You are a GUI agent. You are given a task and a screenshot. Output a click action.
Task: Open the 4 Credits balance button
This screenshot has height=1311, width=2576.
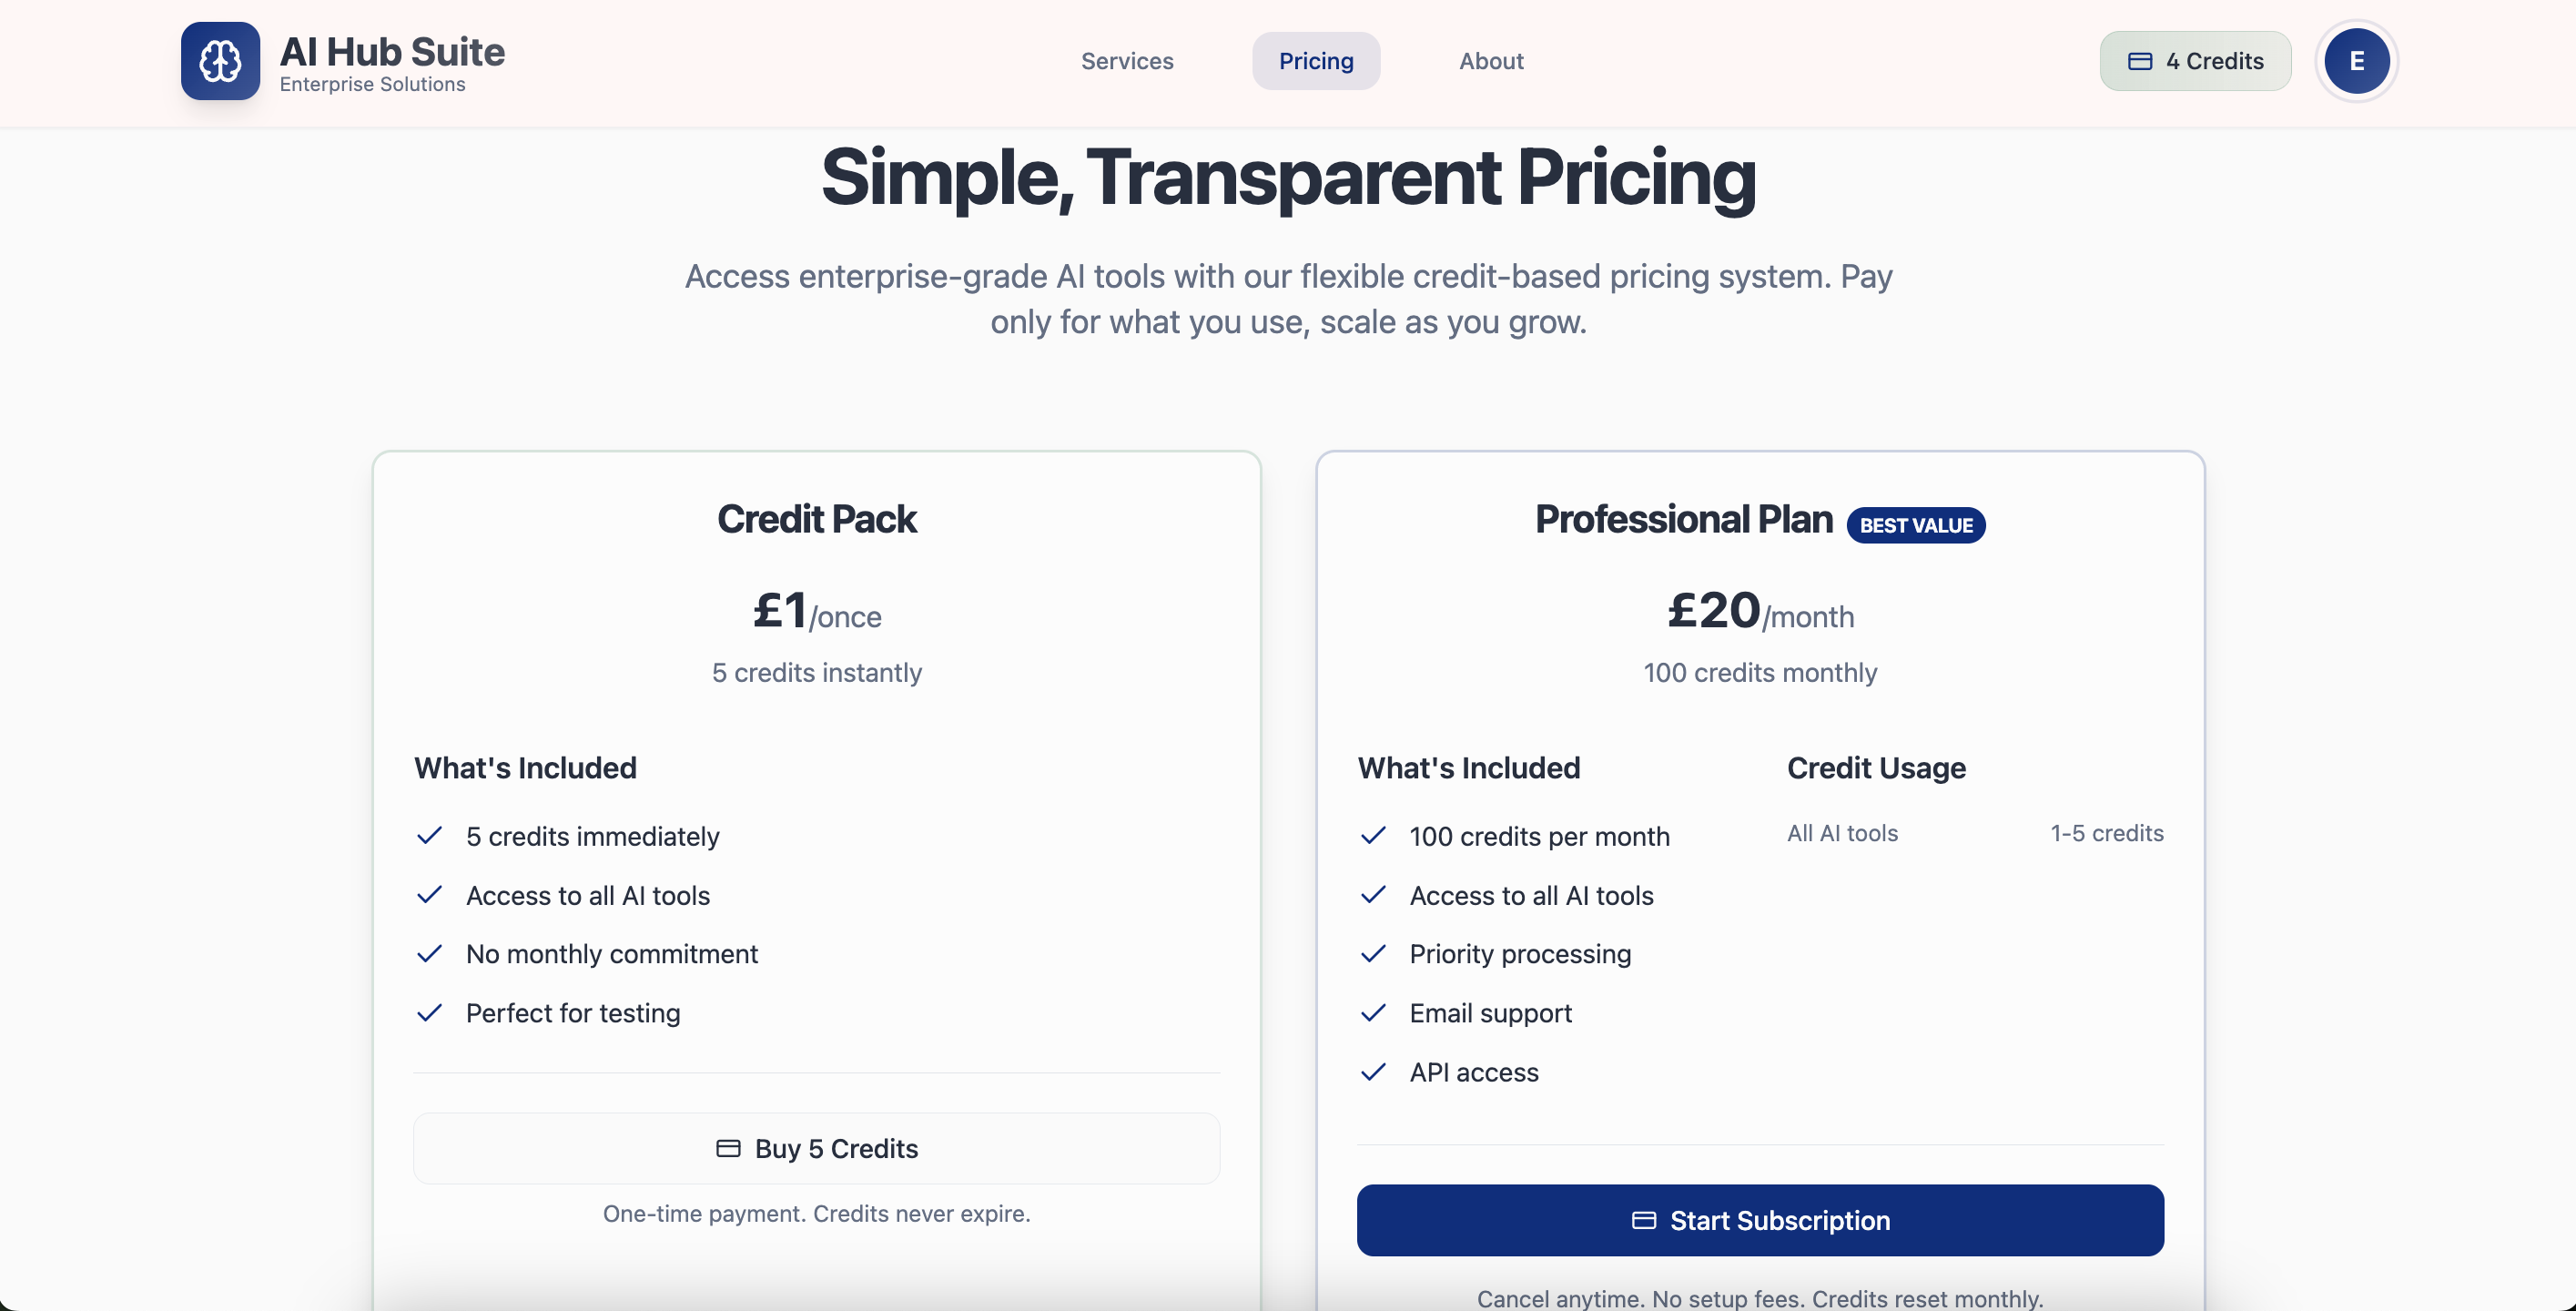pos(2195,61)
